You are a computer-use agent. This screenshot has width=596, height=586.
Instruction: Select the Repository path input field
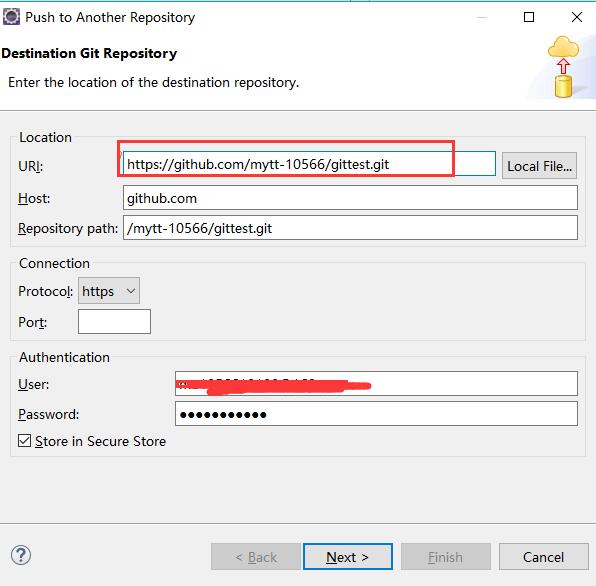[350, 228]
